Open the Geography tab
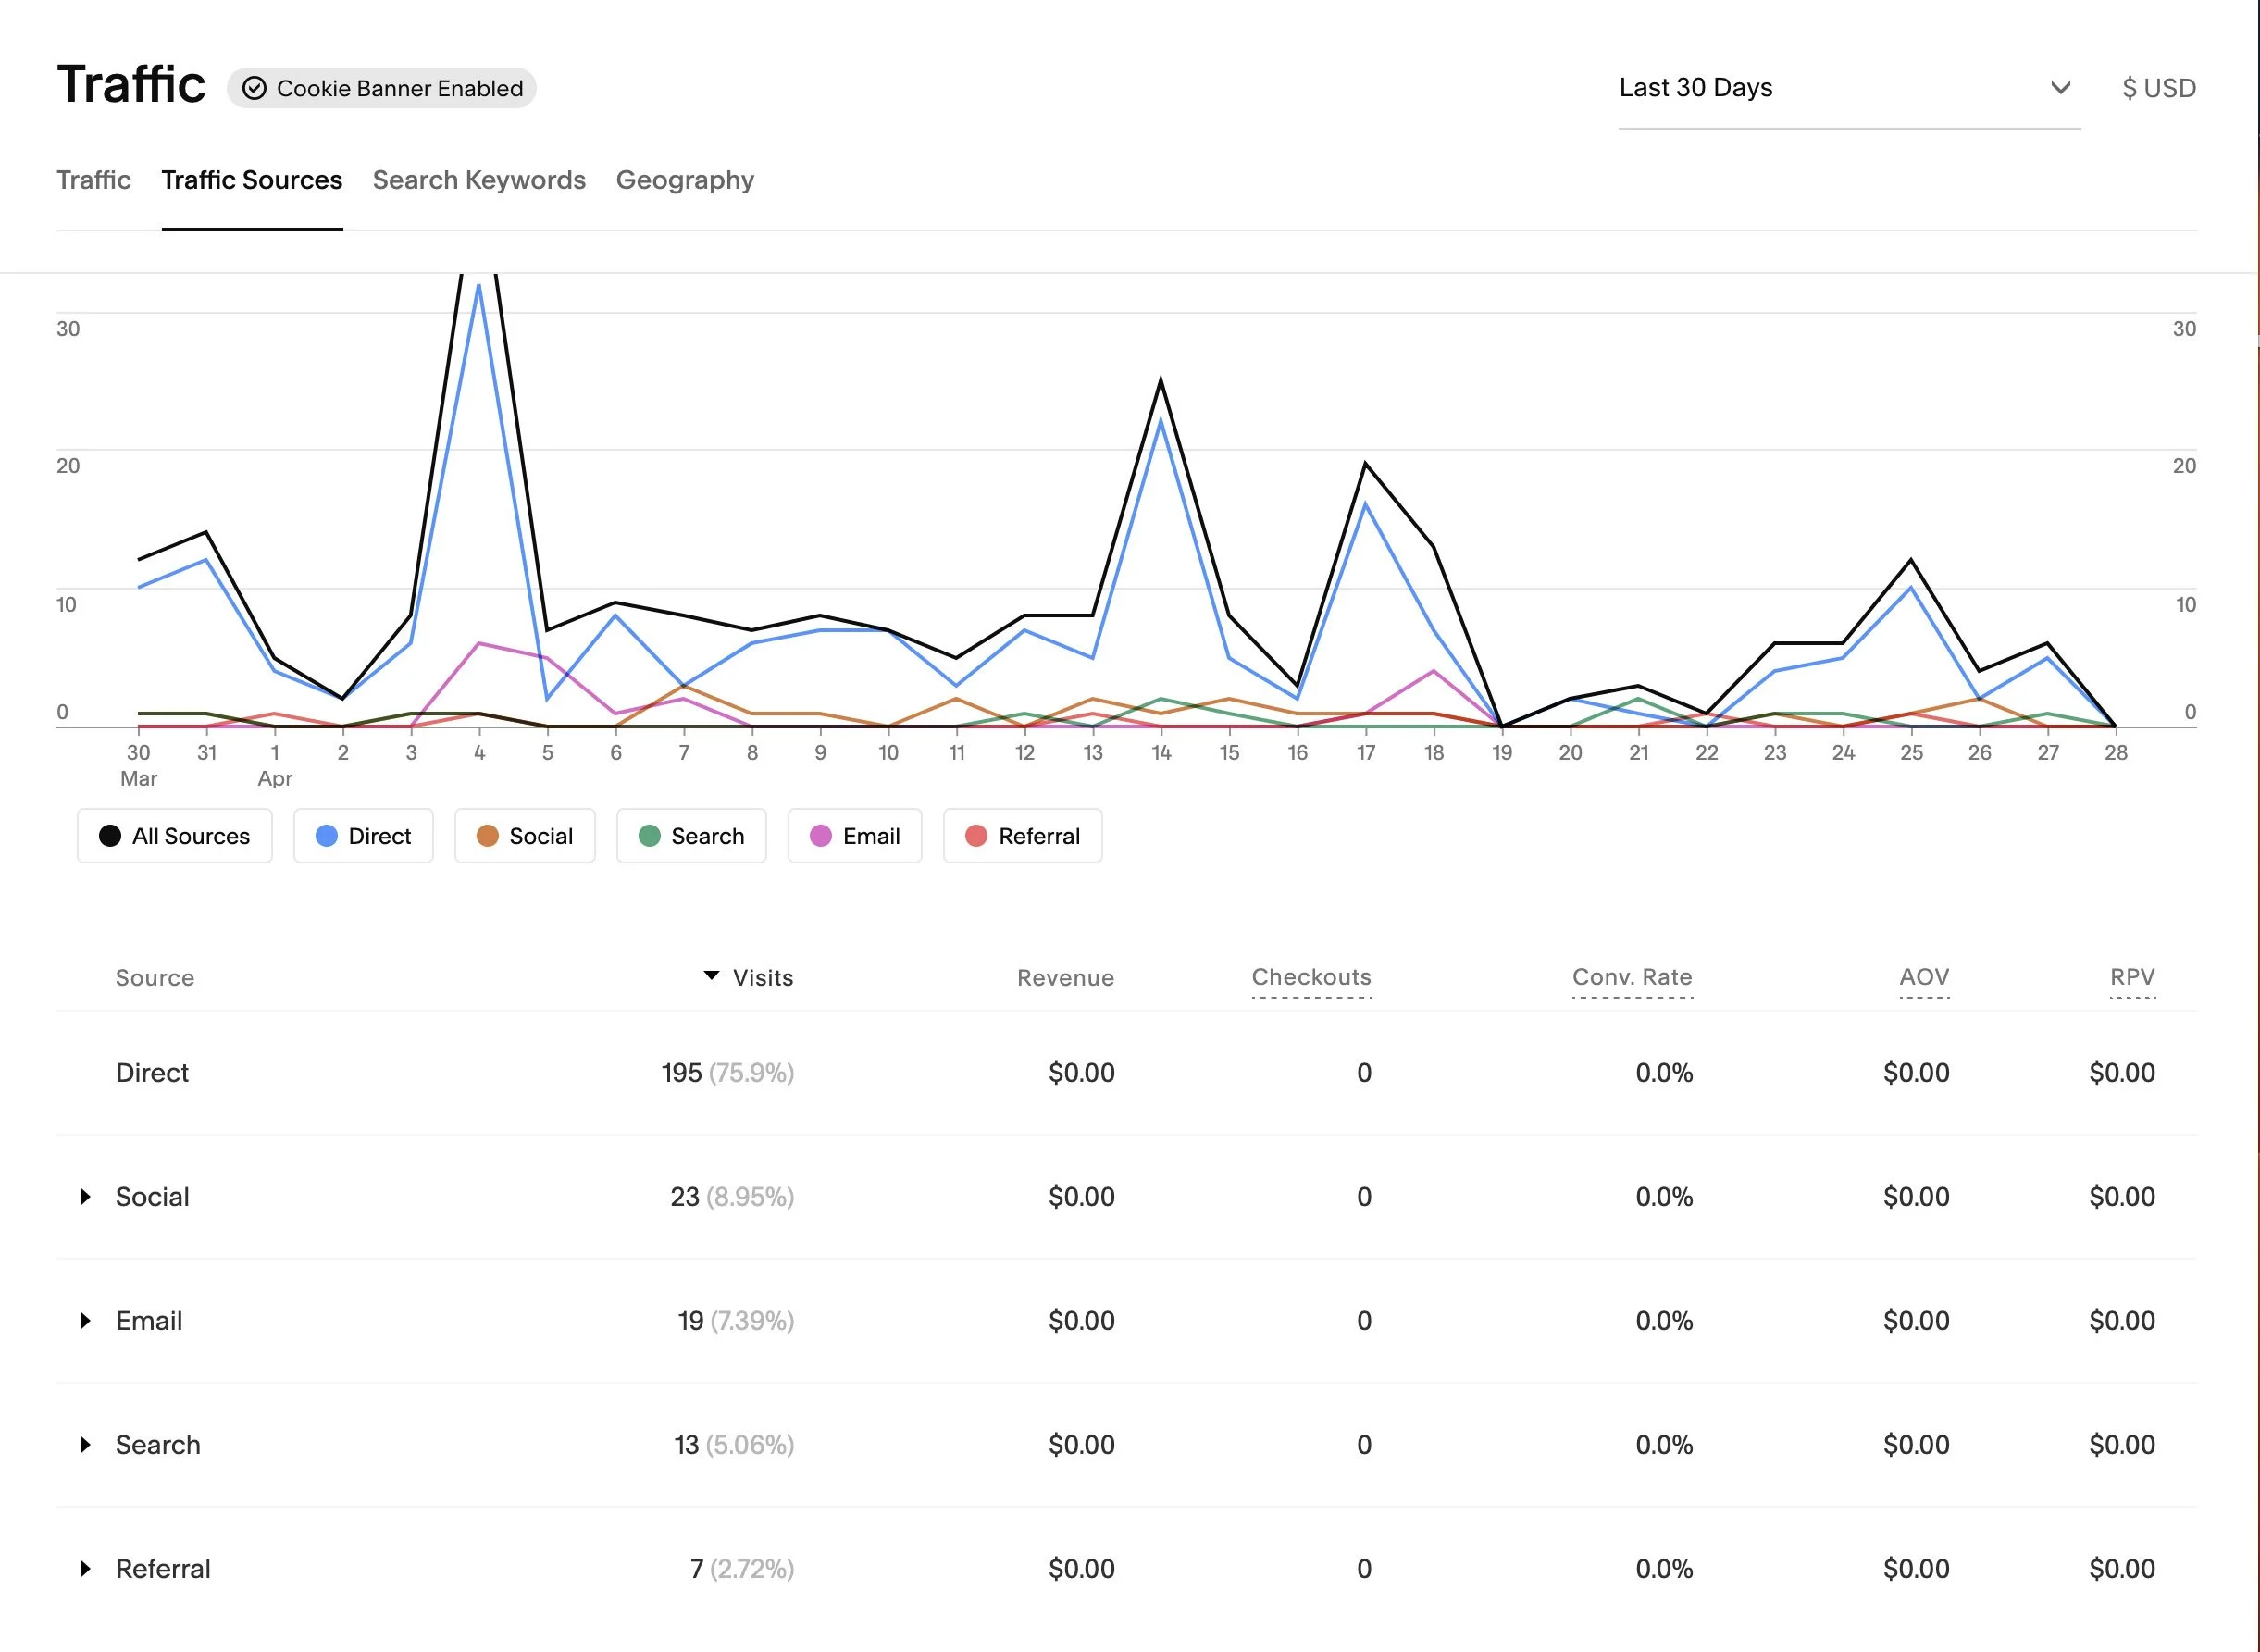This screenshot has height=1652, width=2260. tap(684, 180)
